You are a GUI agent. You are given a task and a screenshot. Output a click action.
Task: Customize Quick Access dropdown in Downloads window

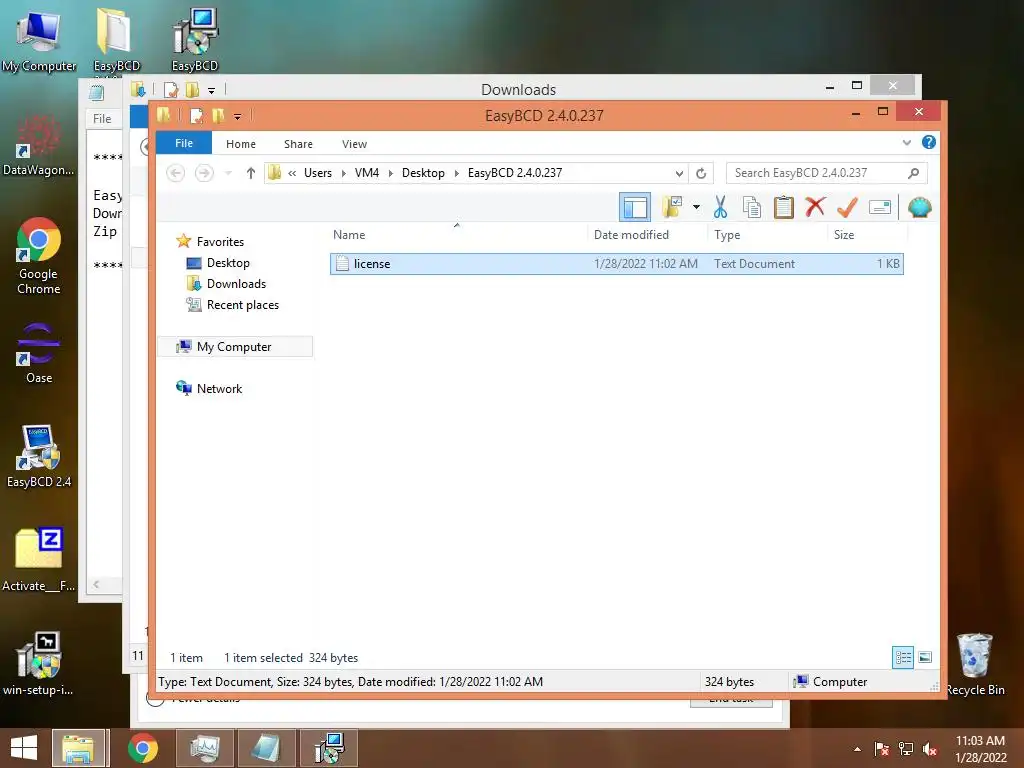(x=212, y=91)
